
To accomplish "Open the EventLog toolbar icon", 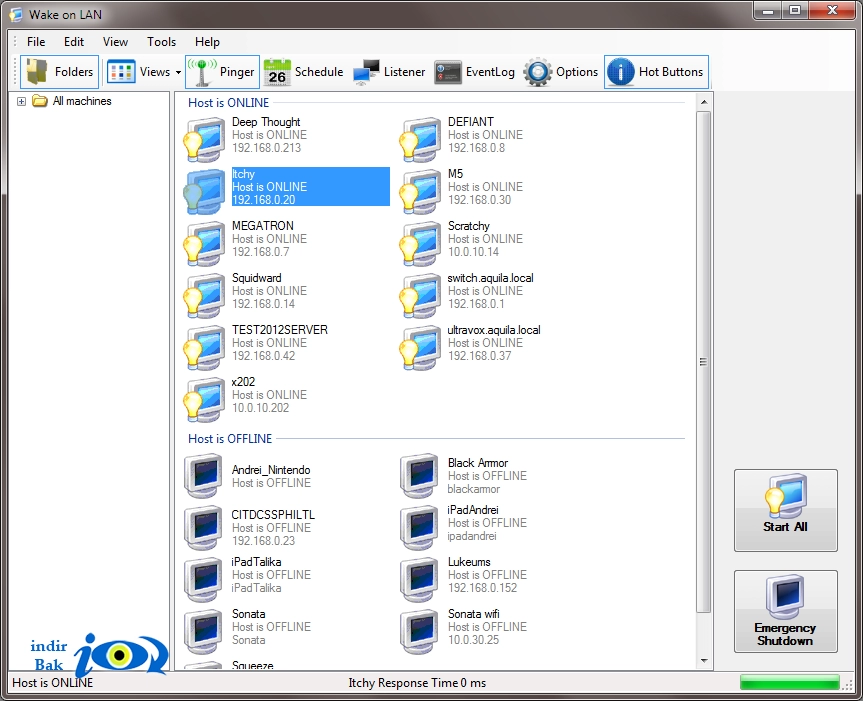I will pos(448,72).
